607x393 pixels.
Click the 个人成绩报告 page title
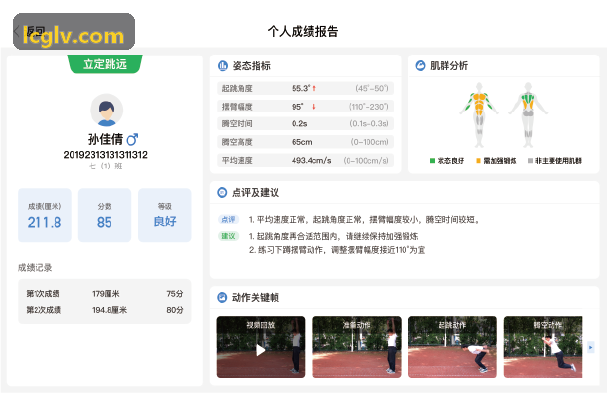tap(303, 31)
